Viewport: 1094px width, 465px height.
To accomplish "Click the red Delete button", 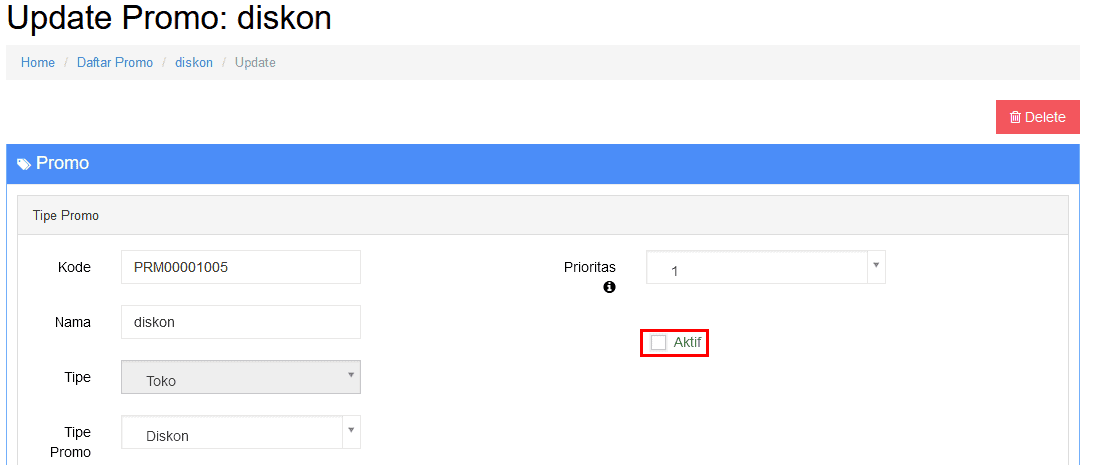I will pyautogui.click(x=1037, y=117).
